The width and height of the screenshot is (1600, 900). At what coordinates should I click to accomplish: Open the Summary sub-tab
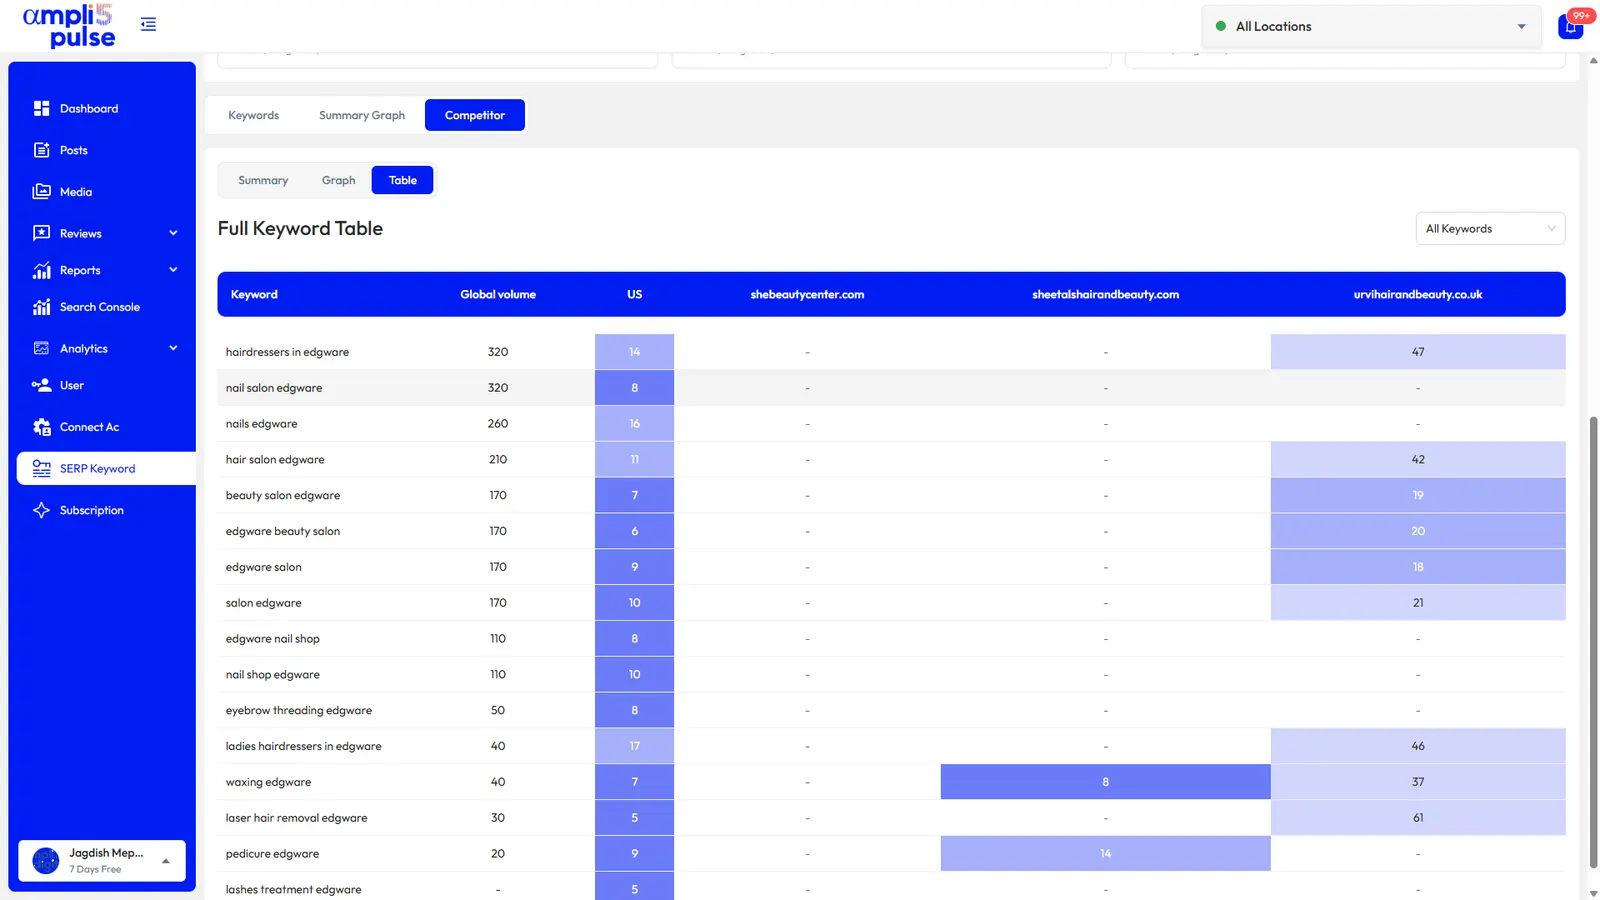263,180
